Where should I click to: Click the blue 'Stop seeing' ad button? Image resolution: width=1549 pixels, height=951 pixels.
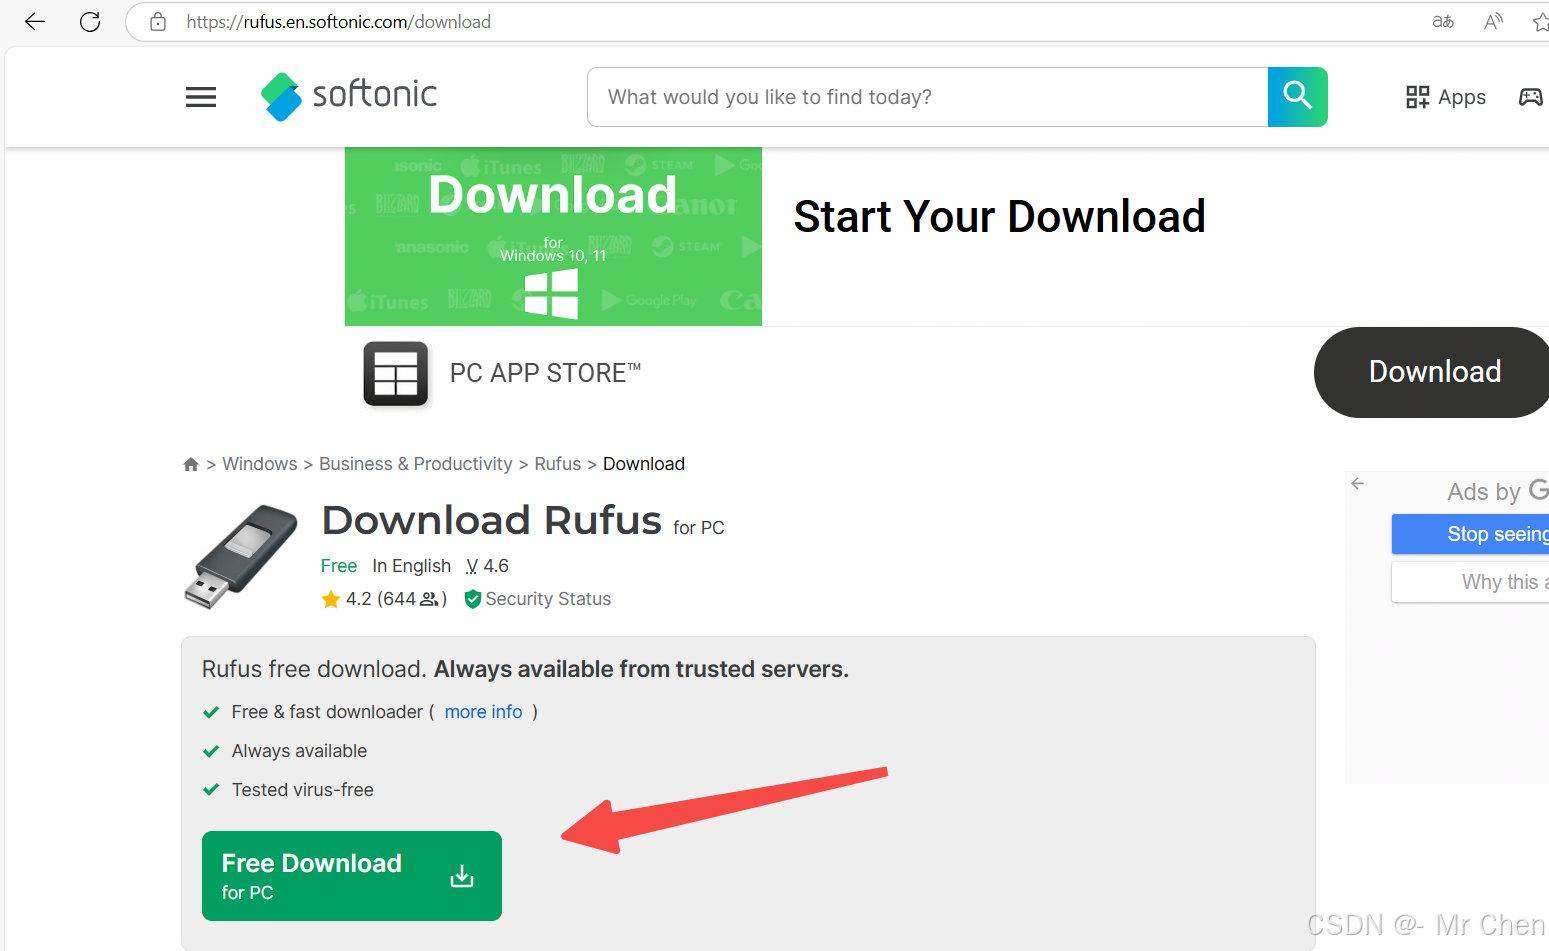[1470, 534]
